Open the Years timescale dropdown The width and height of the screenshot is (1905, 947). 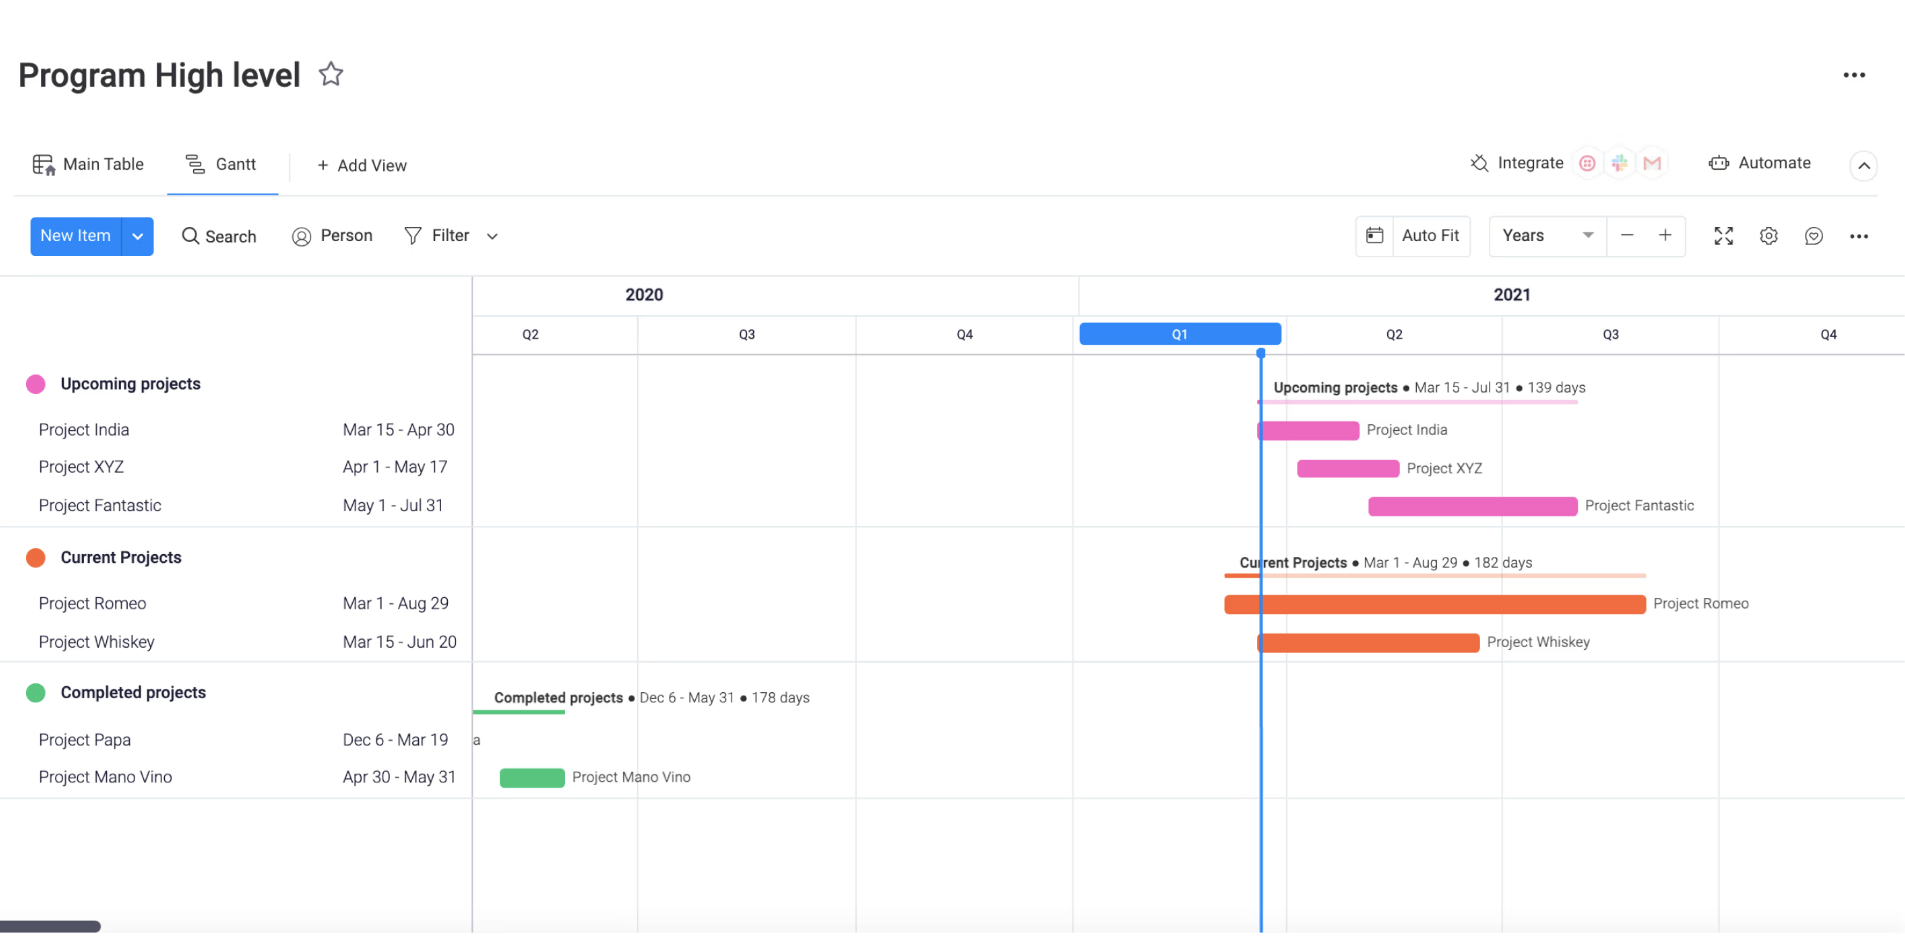1547,236
